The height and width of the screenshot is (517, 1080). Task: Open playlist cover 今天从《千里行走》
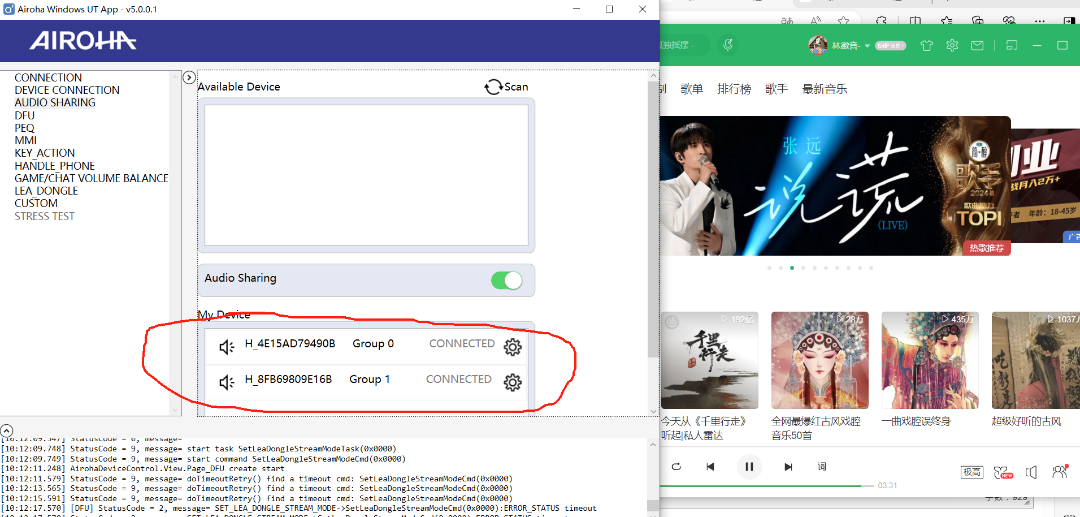click(x=709, y=360)
